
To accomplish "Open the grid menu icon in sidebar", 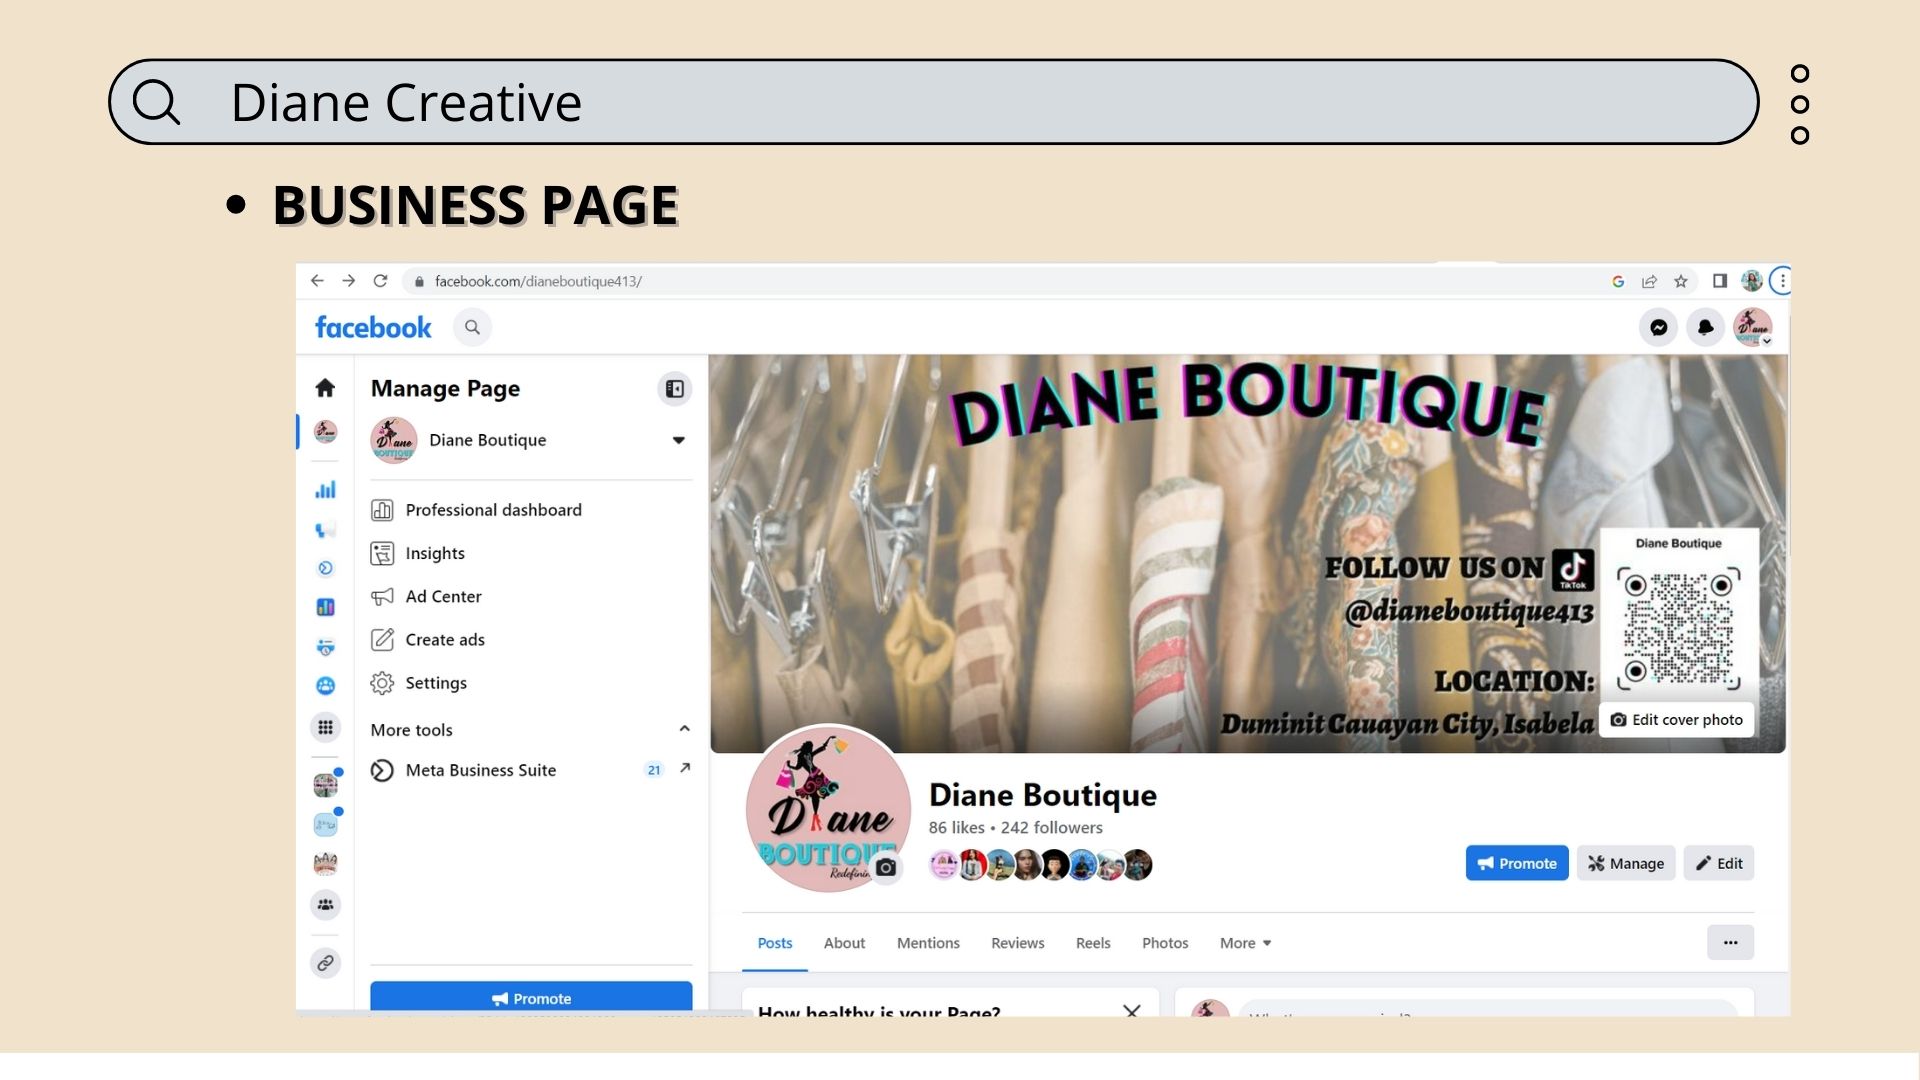I will pos(325,727).
